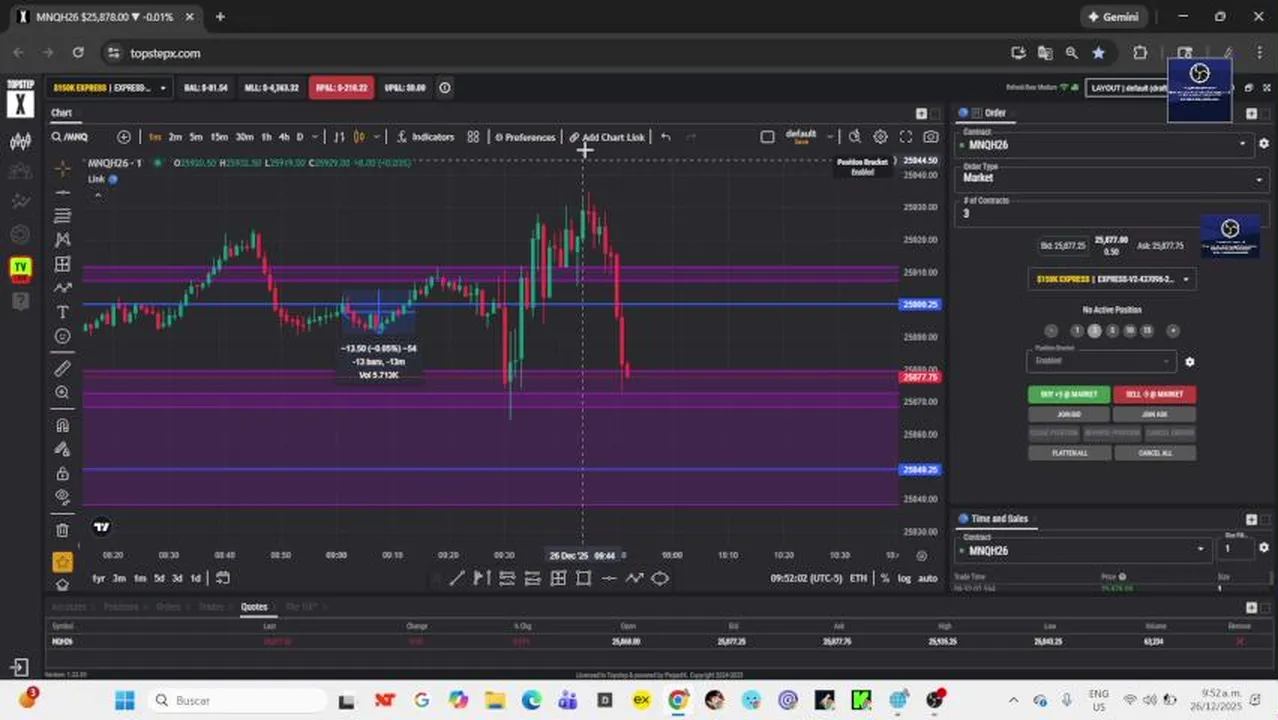
Task: Open chart Preferences
Action: pyautogui.click(x=525, y=137)
